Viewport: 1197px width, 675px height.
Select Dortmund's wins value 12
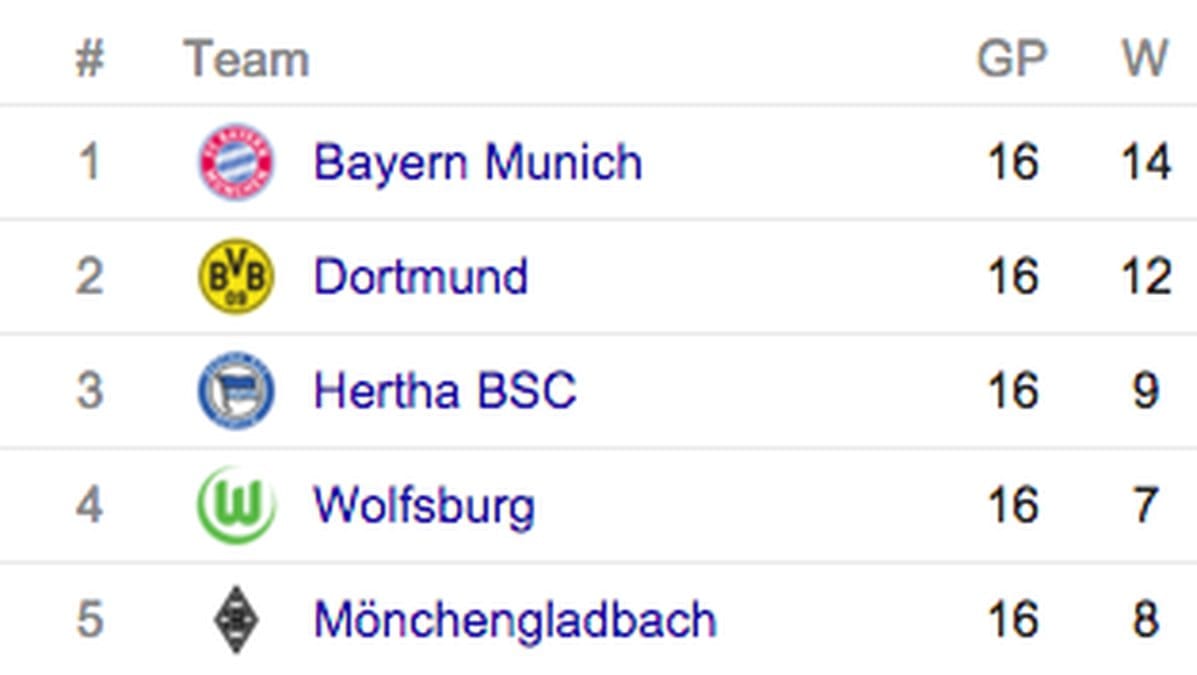click(1145, 276)
